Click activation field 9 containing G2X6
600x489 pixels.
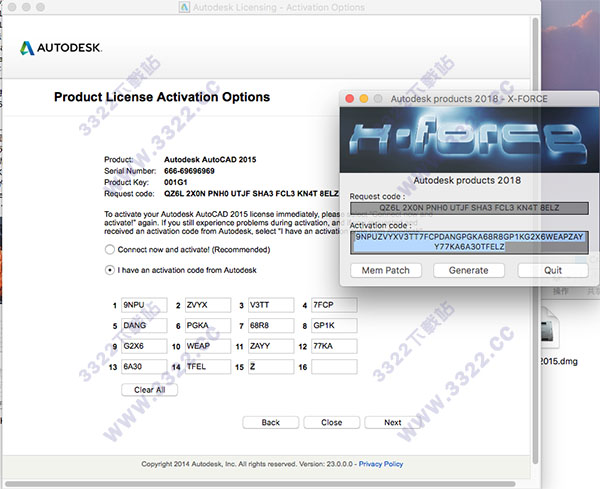point(144,346)
